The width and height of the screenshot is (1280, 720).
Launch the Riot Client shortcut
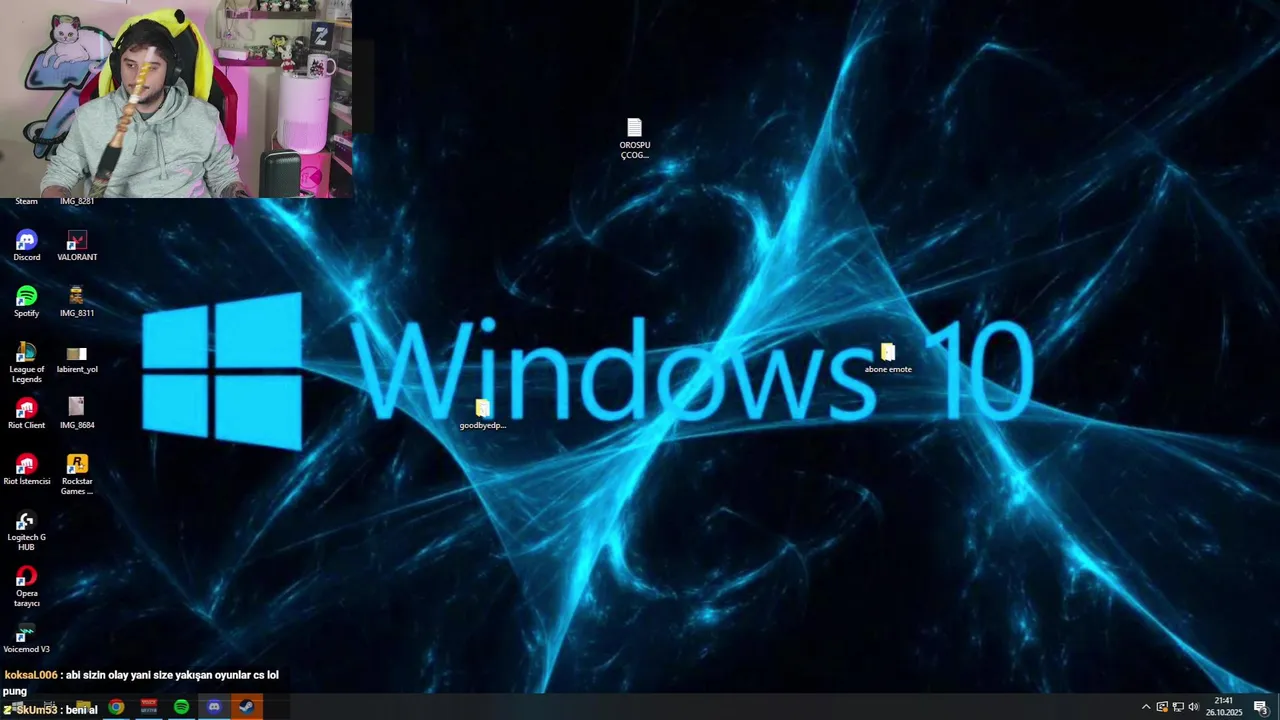26,414
